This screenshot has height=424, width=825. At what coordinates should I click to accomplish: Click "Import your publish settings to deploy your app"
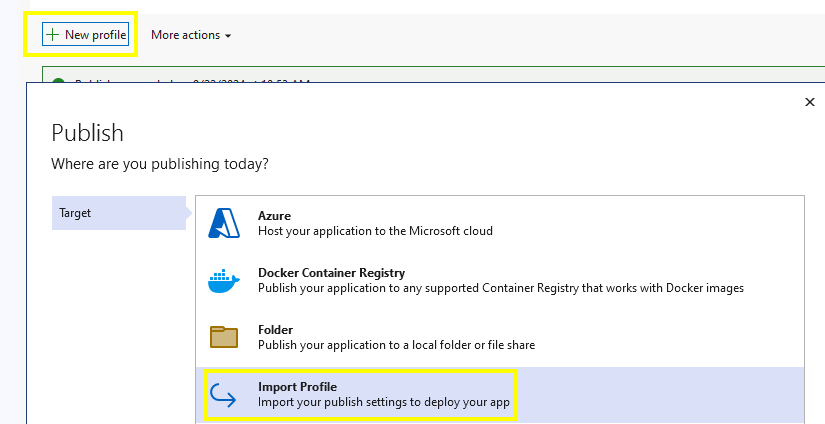coord(384,402)
